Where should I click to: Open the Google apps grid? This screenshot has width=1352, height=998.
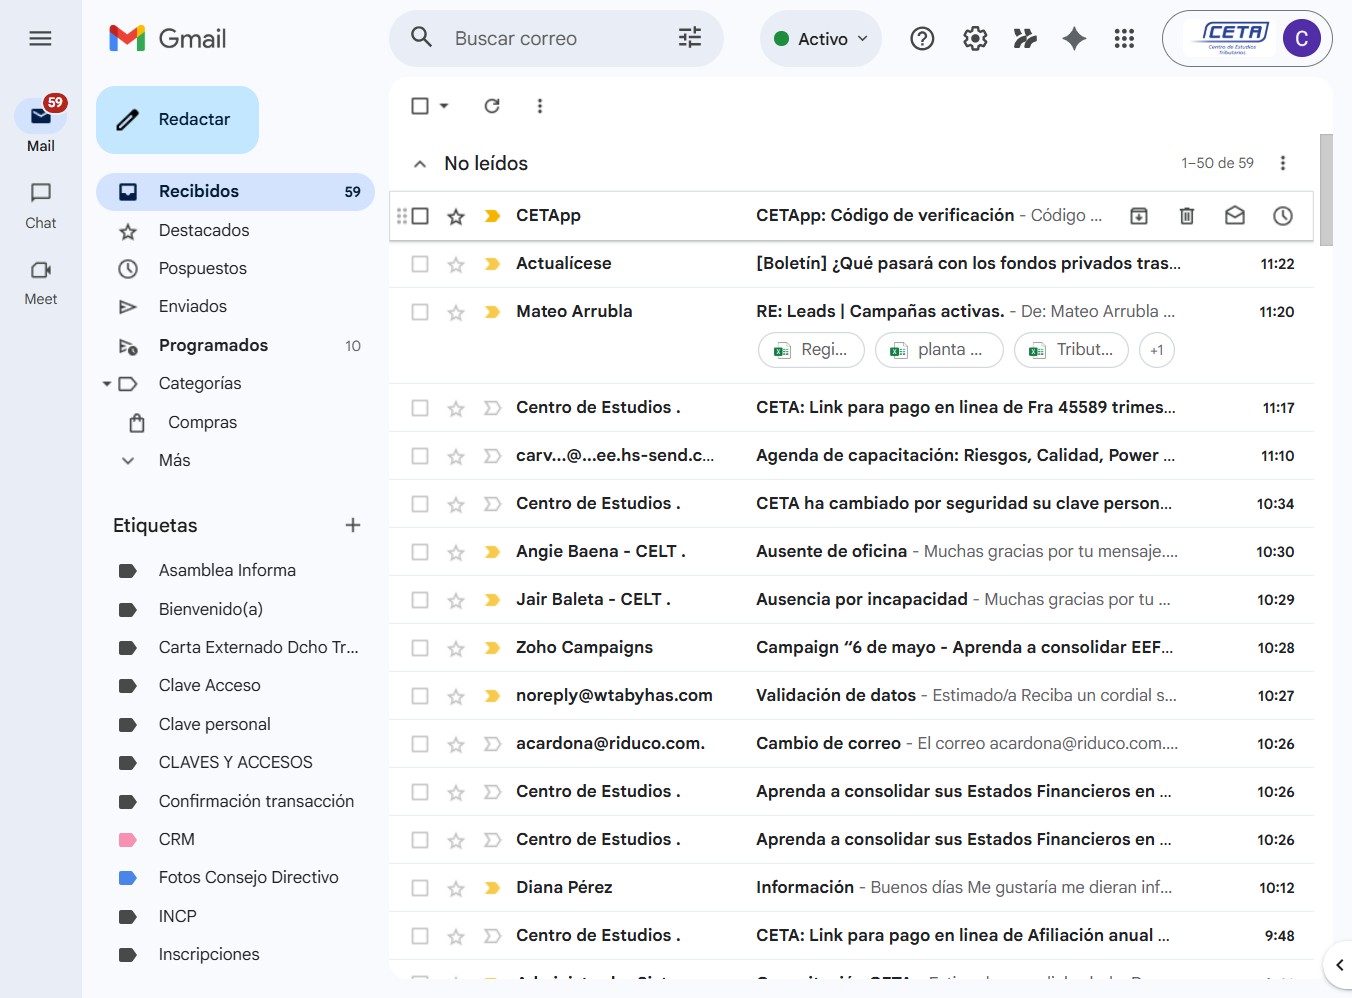(x=1124, y=39)
